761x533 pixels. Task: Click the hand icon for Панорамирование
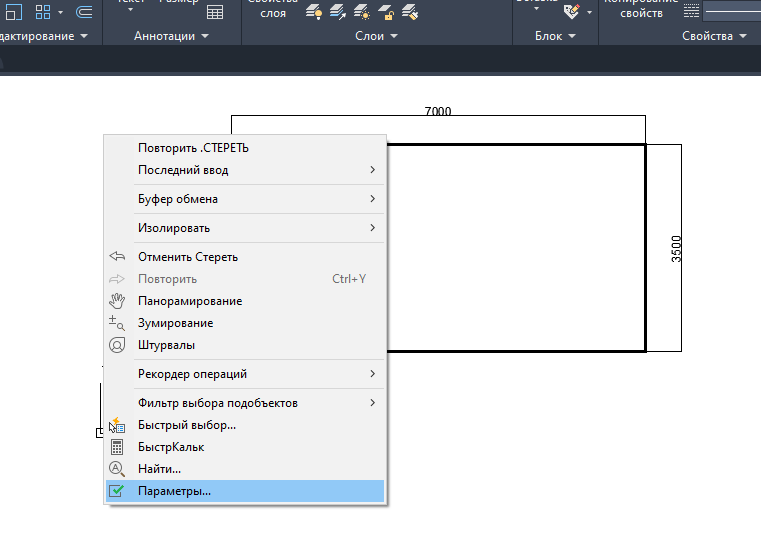(x=117, y=301)
